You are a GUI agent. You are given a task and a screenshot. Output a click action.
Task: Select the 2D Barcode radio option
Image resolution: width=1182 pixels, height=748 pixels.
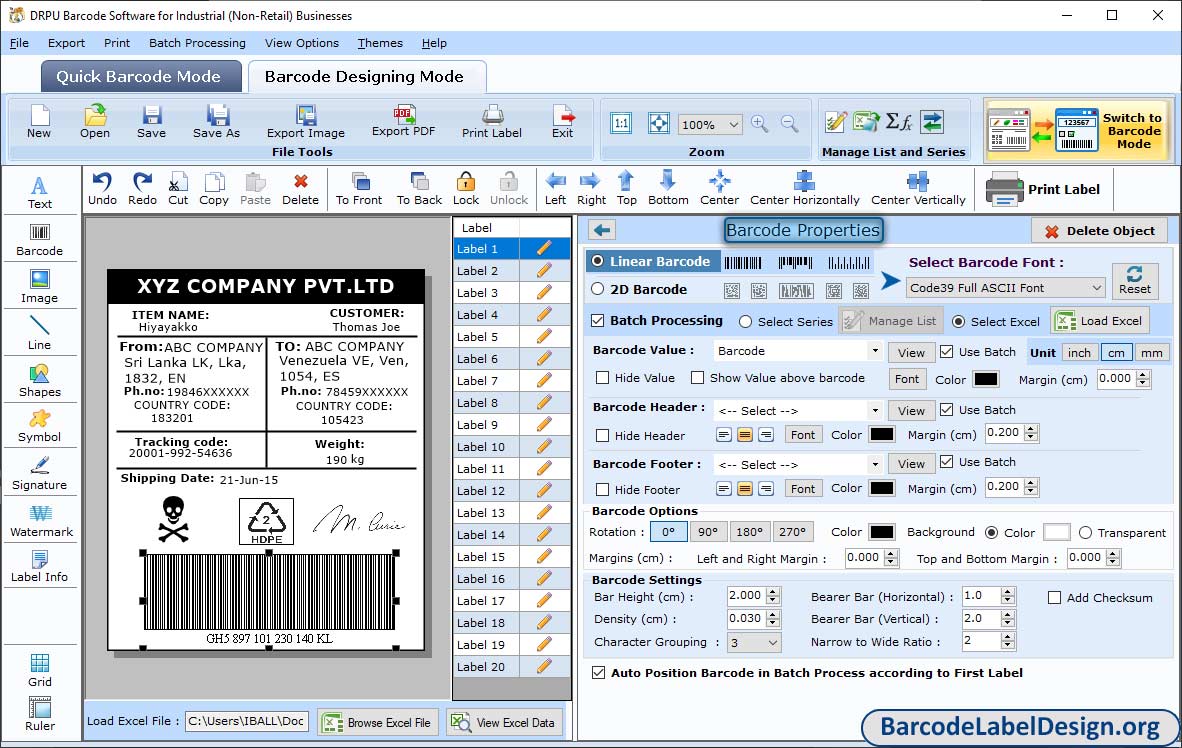598,289
